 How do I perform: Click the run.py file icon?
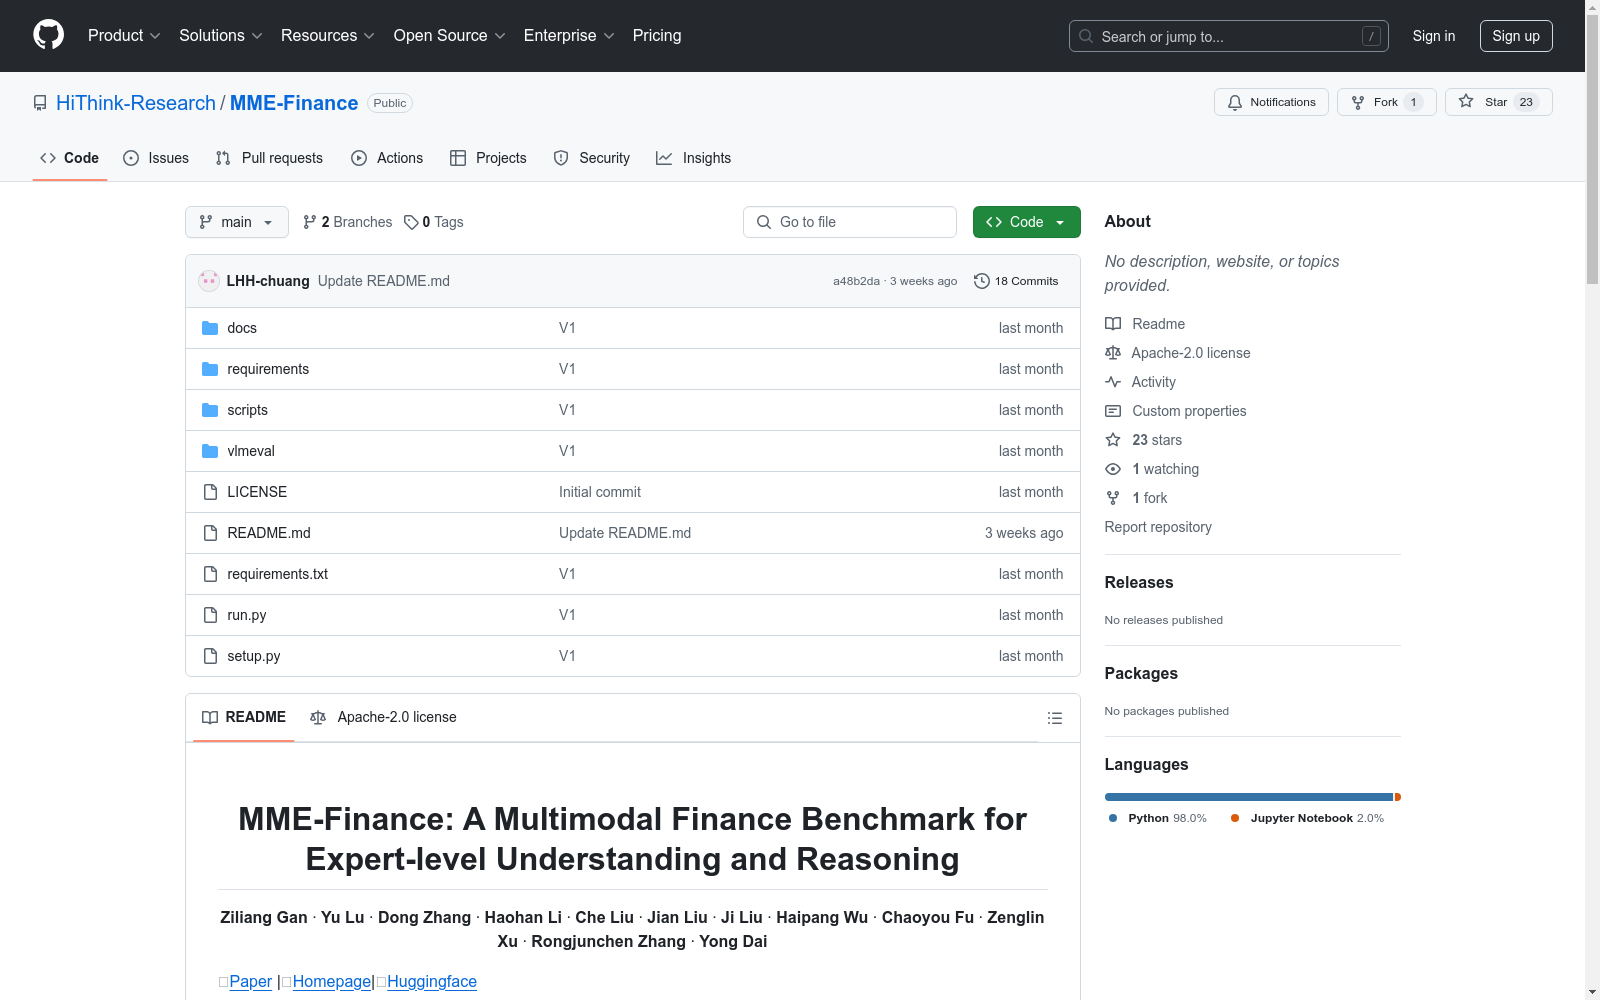pos(210,615)
